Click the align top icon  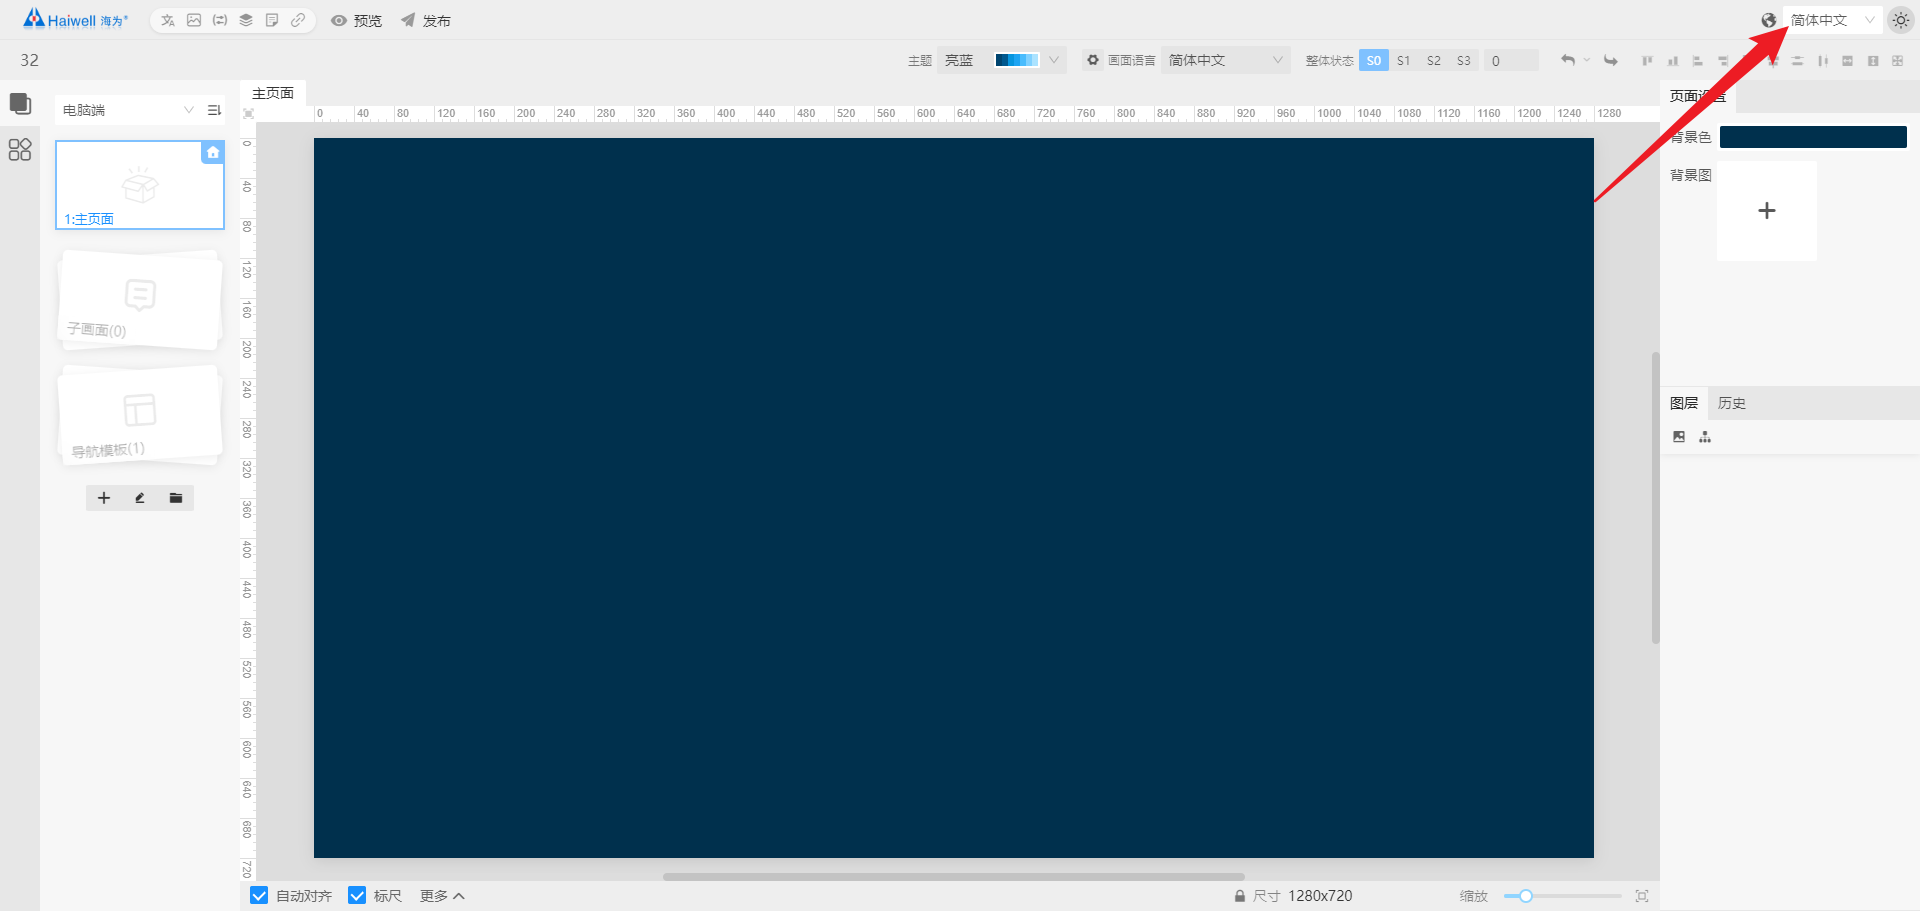tap(1647, 61)
